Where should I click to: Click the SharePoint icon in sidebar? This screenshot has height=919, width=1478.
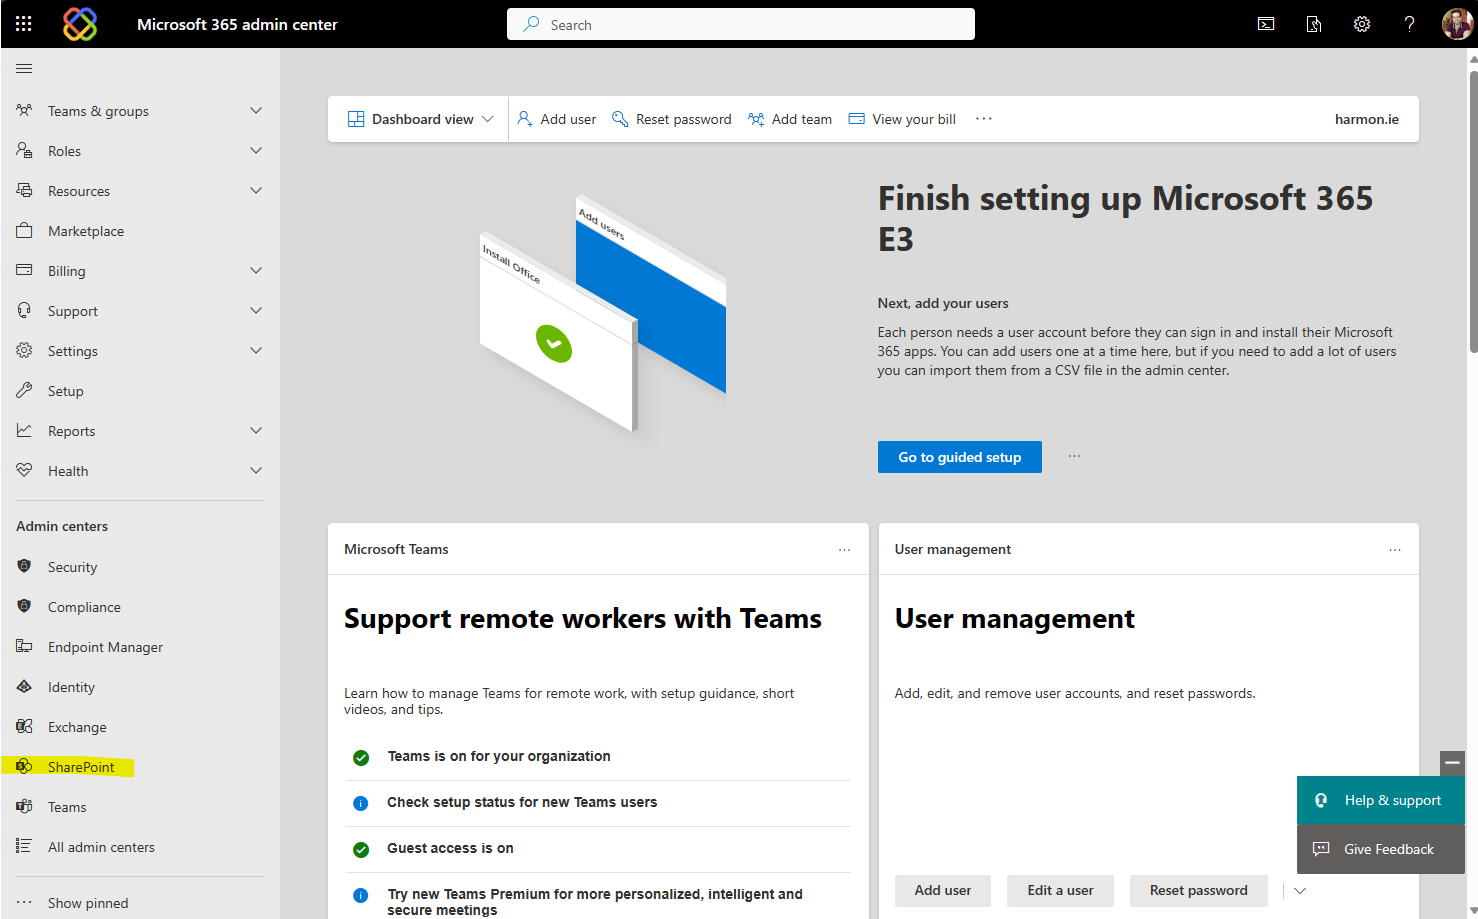(x=24, y=766)
